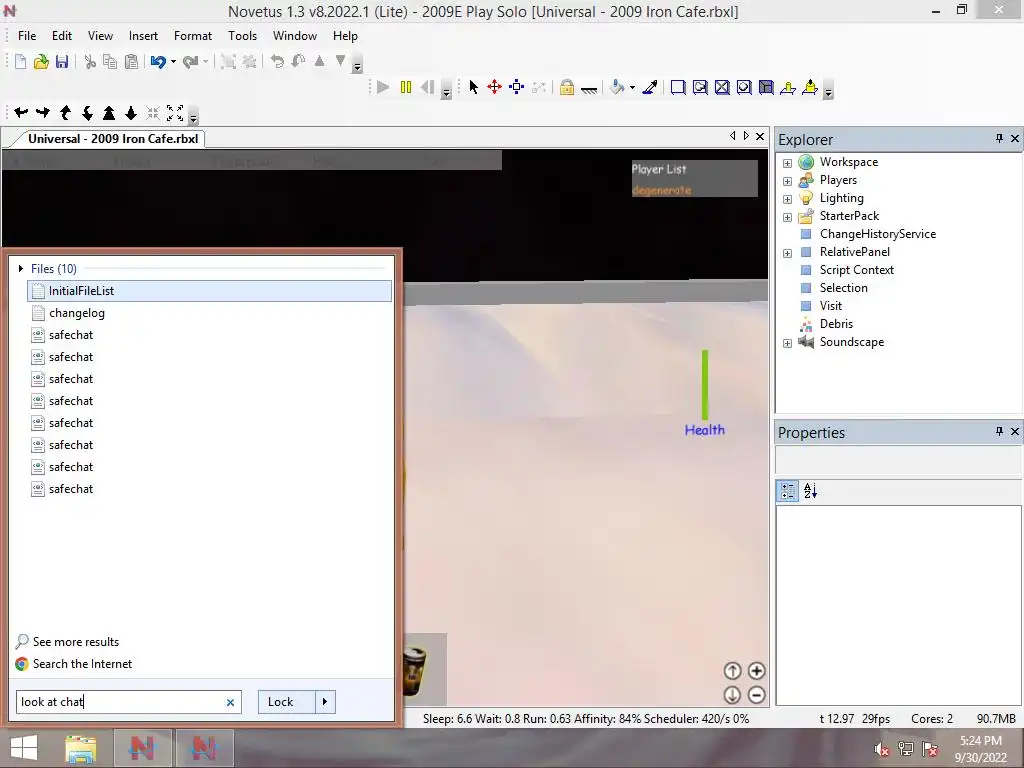Open the Window menu
Screen dimensions: 1024x768
coord(295,36)
